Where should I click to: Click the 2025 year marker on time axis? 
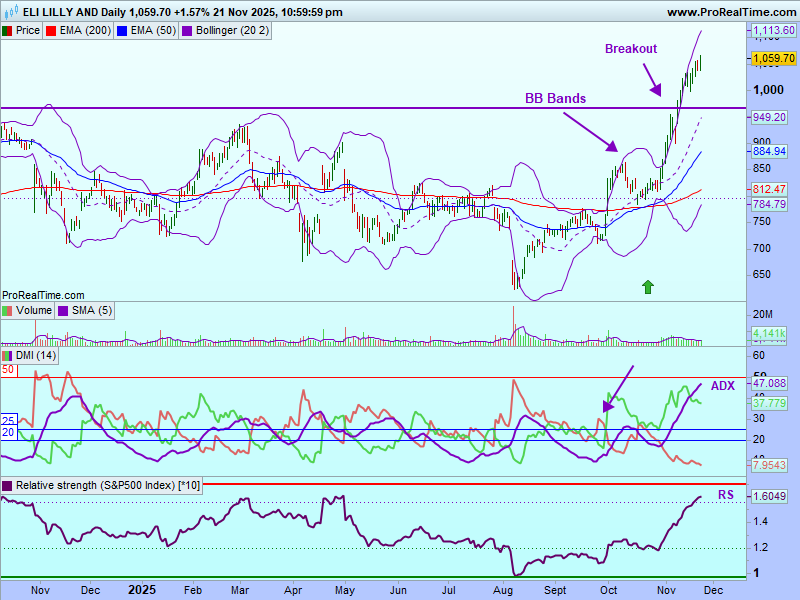pos(142,590)
